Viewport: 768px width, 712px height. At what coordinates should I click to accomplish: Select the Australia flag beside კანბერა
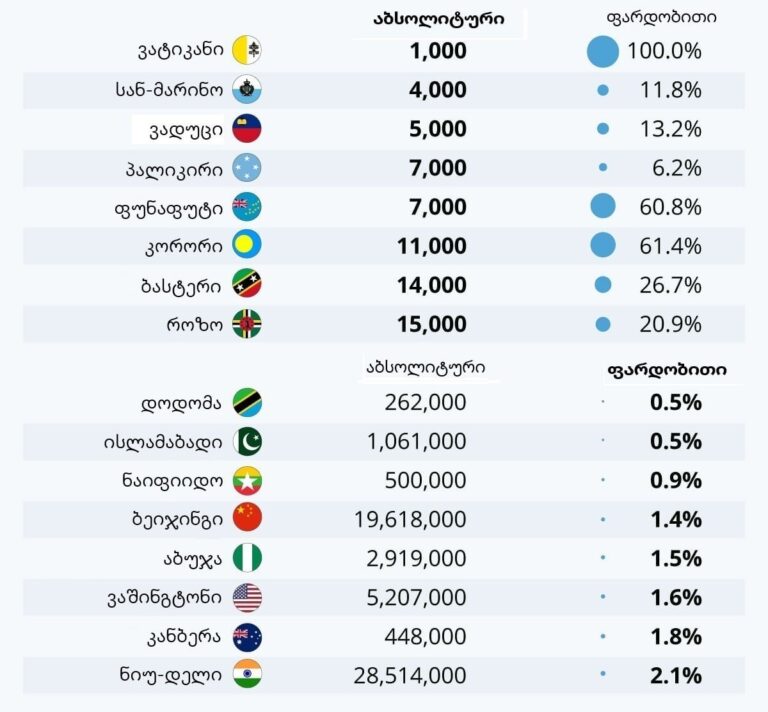pos(246,636)
